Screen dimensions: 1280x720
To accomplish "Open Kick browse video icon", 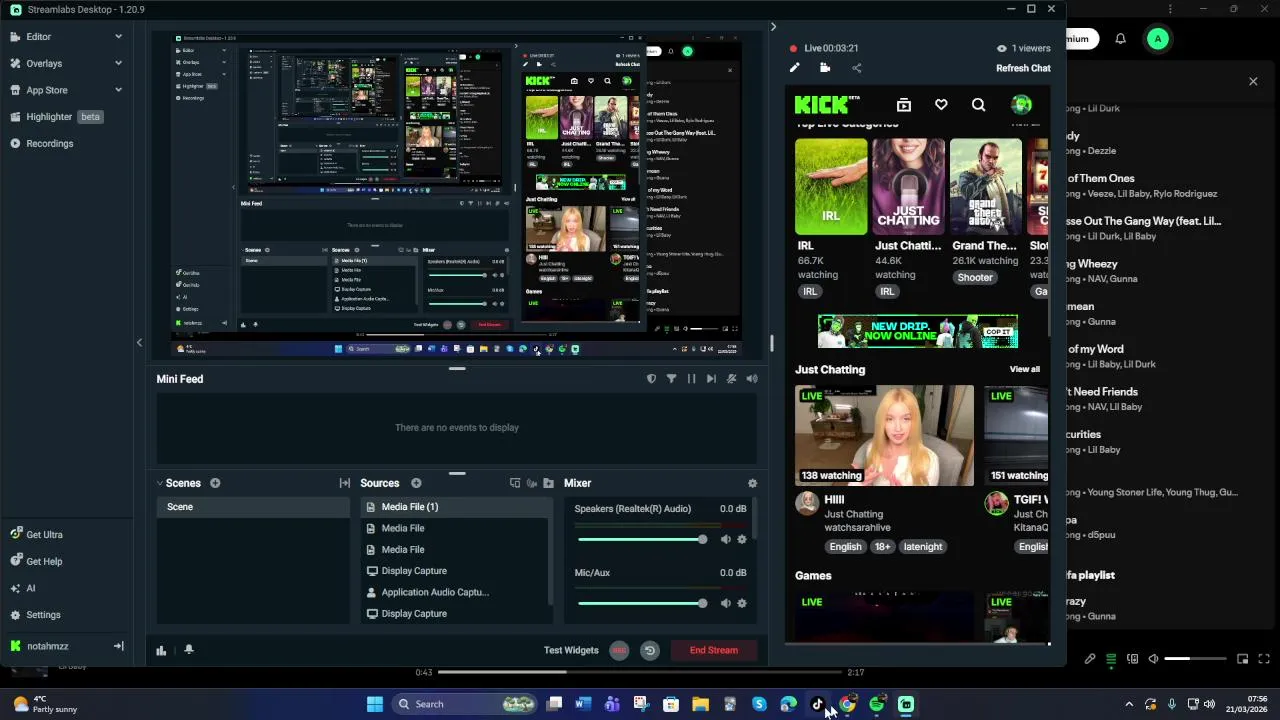I will pos(904,105).
